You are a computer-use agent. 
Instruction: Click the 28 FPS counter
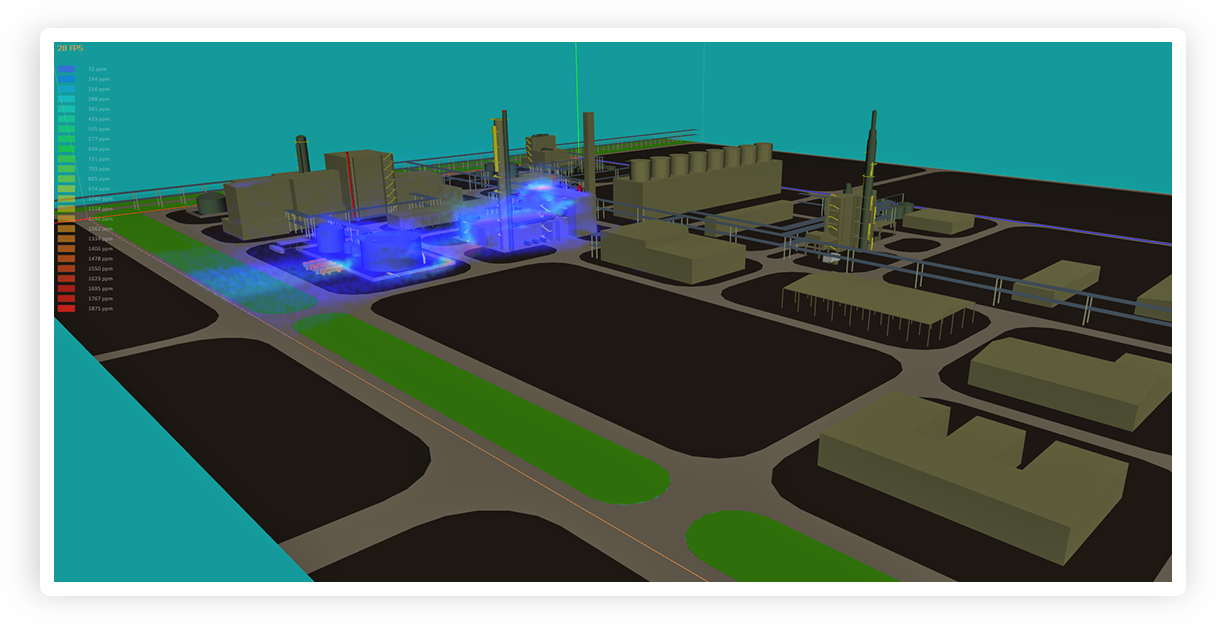pyautogui.click(x=70, y=48)
